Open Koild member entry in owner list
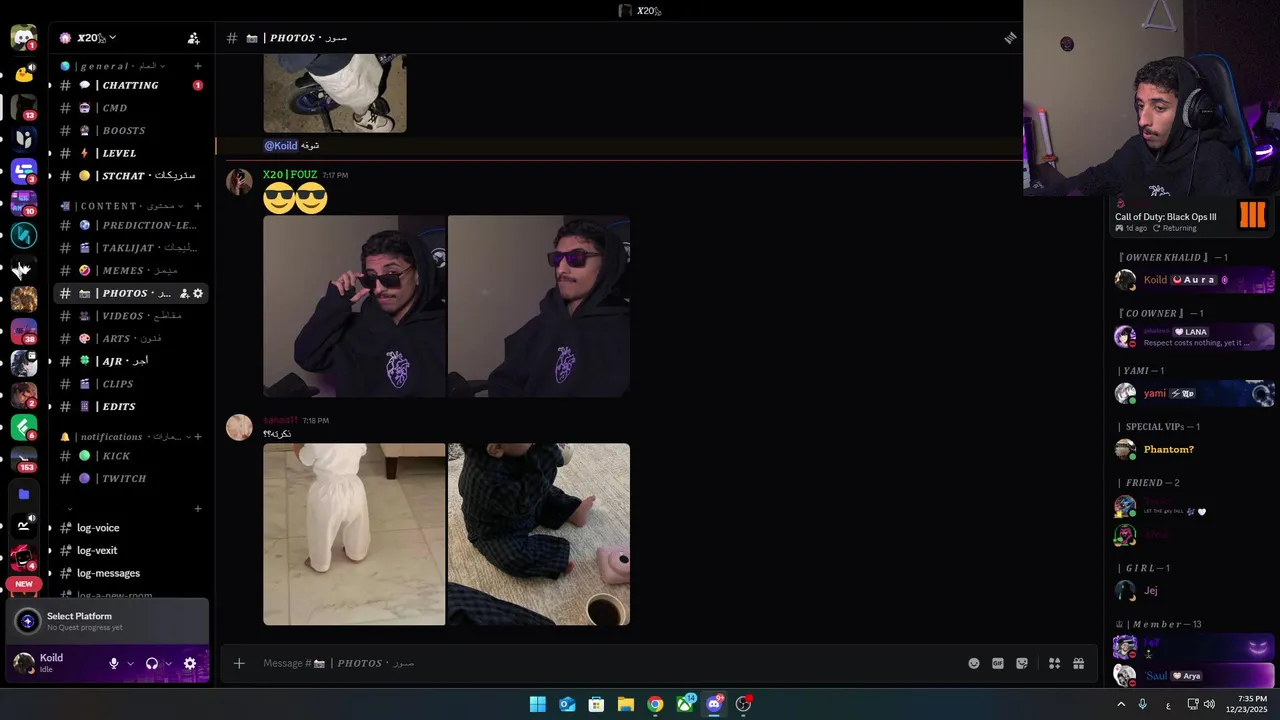 [x=1194, y=280]
